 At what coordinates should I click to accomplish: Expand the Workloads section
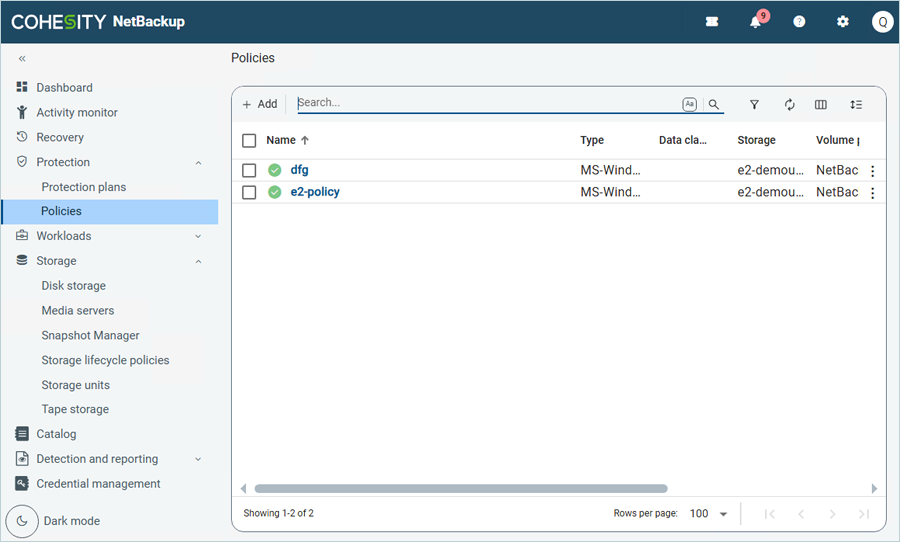198,236
